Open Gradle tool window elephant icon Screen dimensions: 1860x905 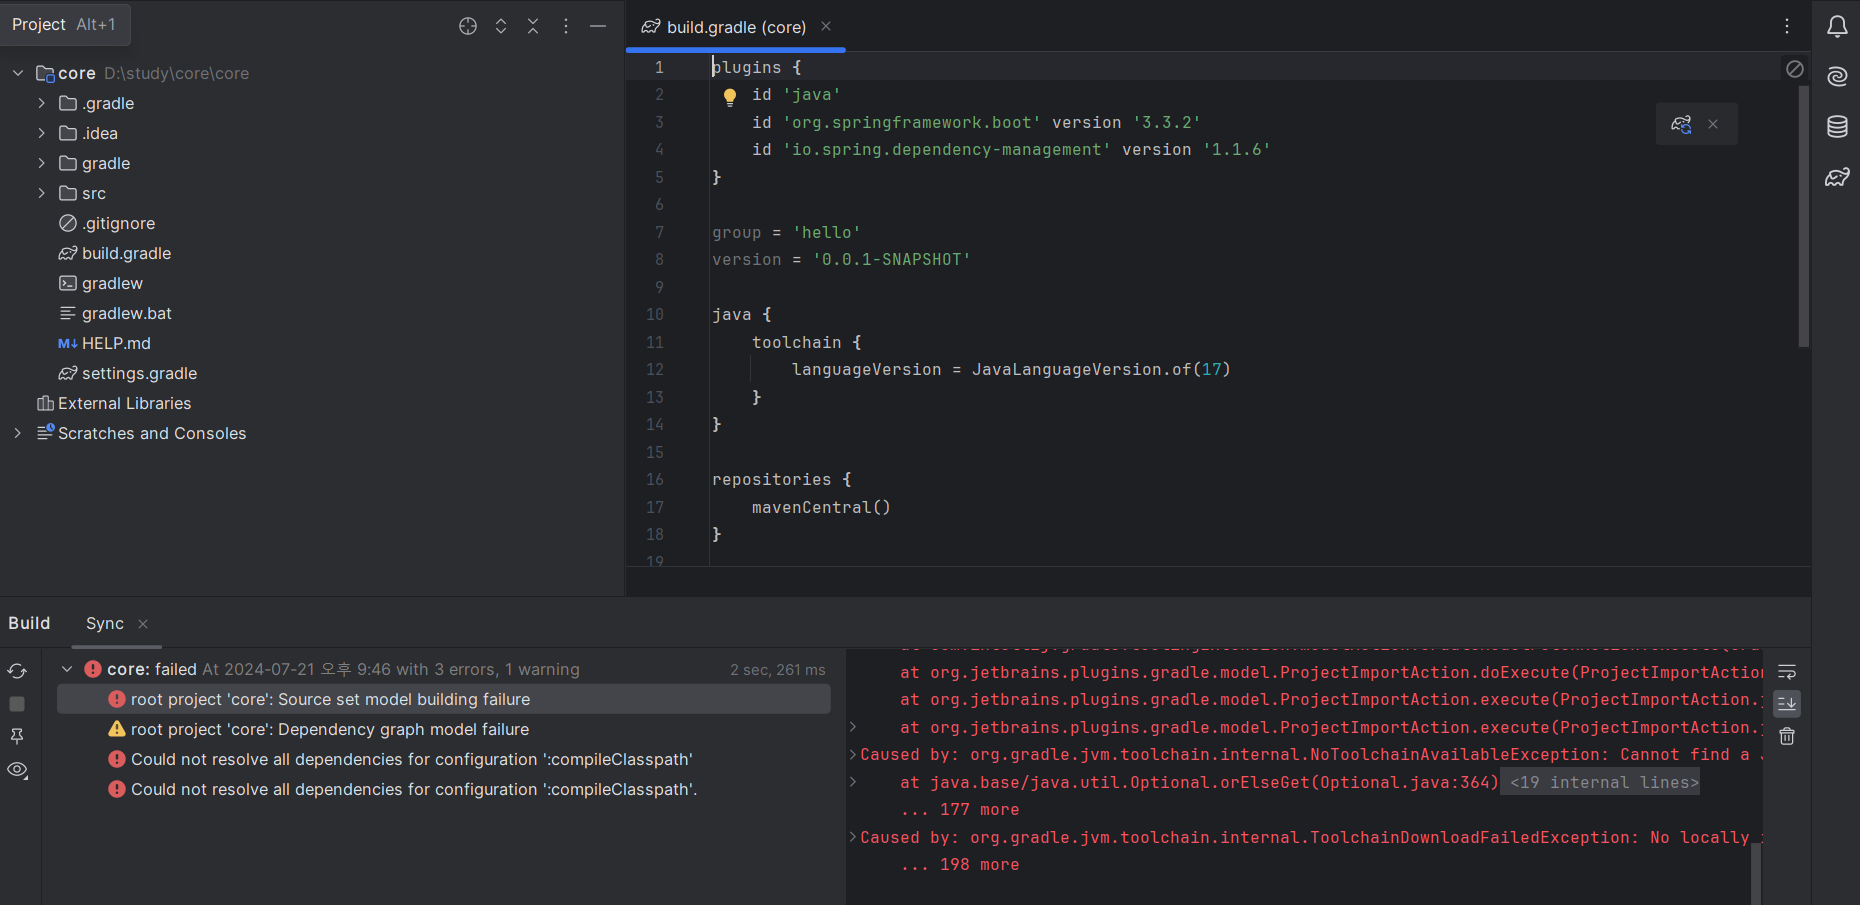(x=1837, y=177)
